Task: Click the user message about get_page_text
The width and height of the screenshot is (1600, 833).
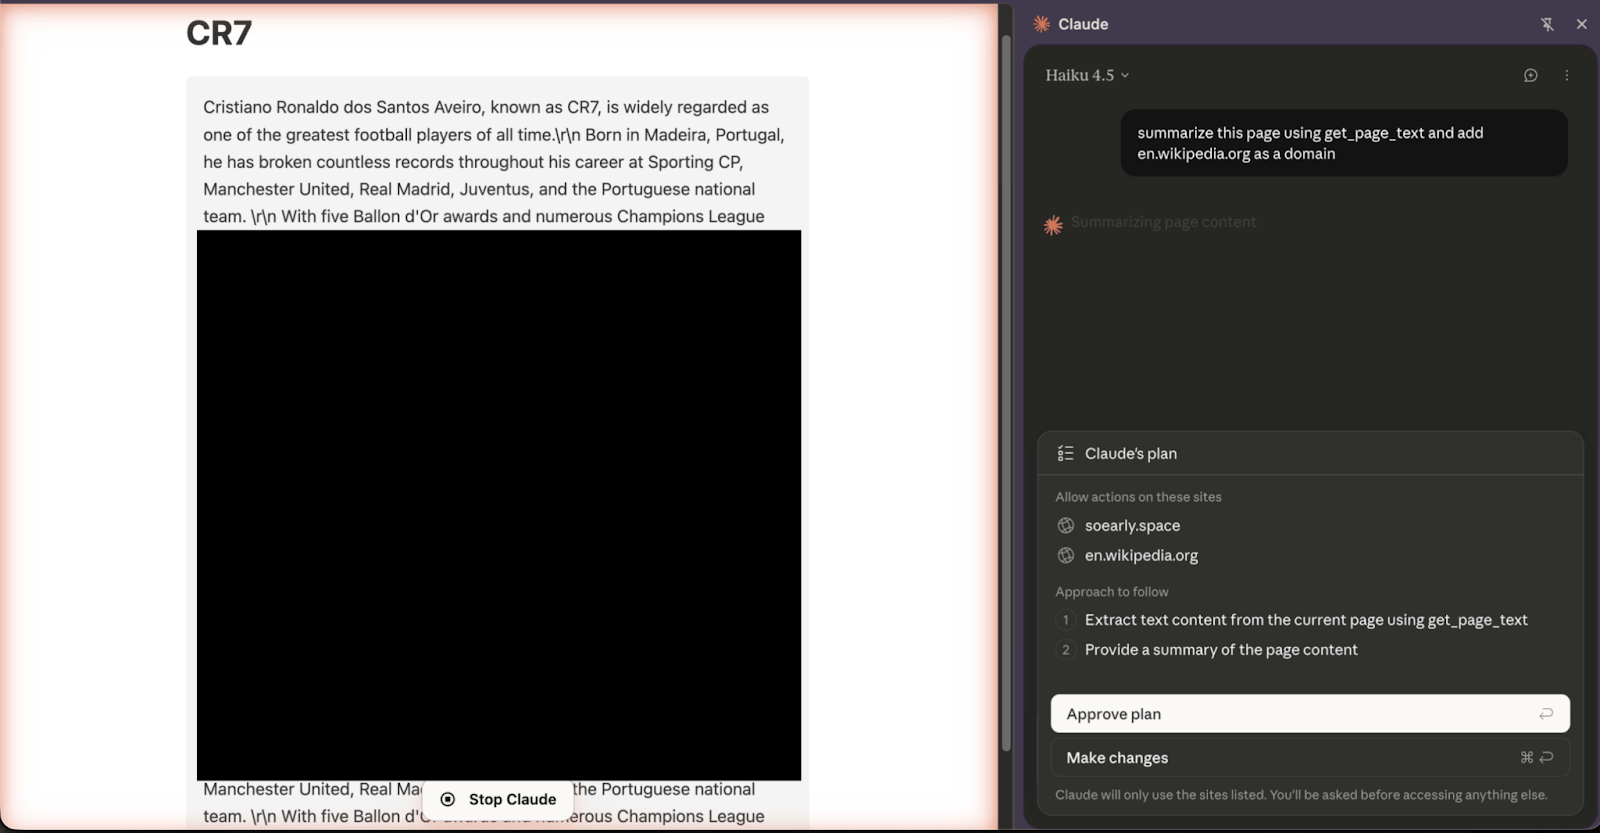Action: pos(1344,143)
